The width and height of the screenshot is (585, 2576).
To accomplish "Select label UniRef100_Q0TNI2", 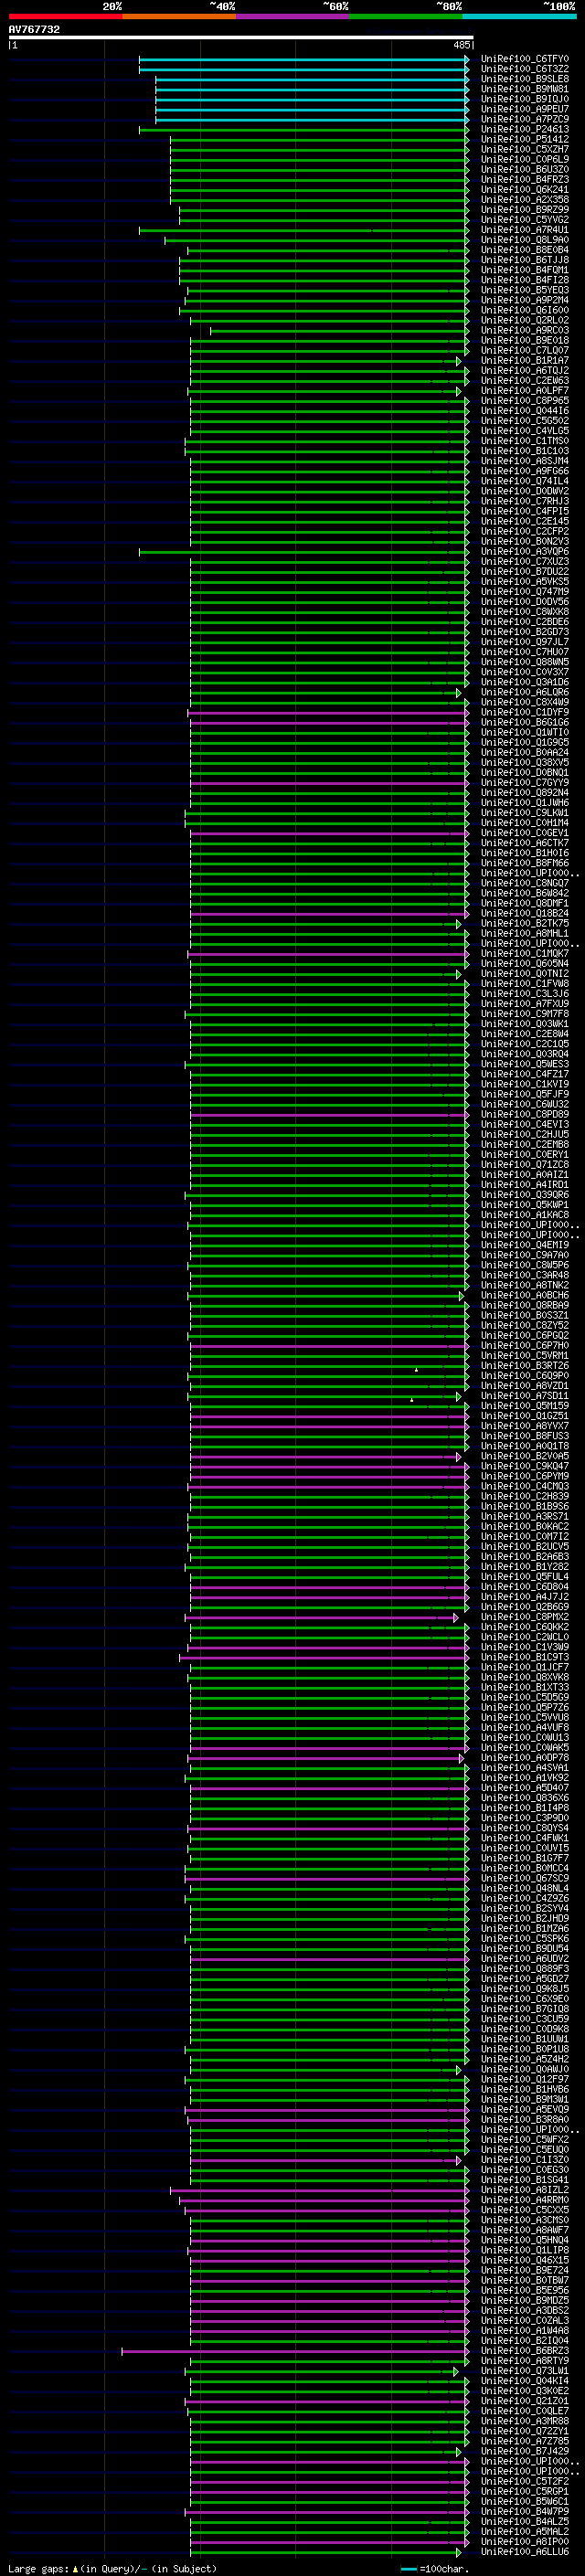I will tap(524, 974).
